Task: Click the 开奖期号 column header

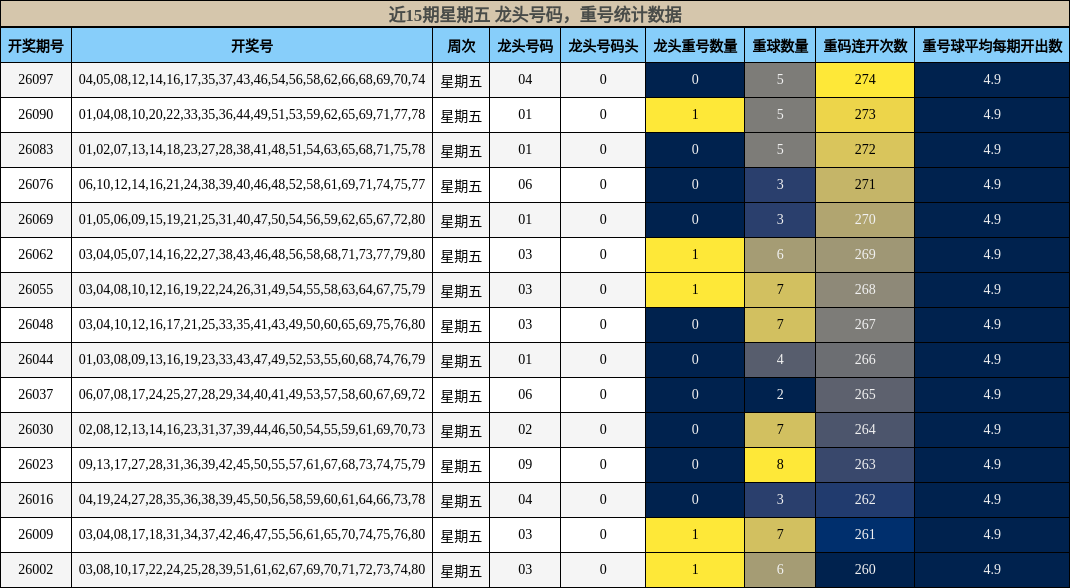Action: click(37, 45)
